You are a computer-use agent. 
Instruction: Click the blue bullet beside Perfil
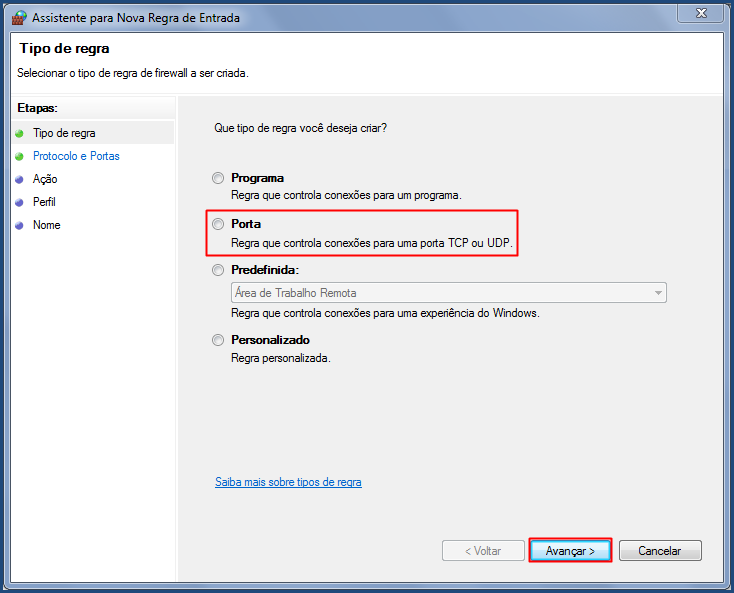[19, 202]
